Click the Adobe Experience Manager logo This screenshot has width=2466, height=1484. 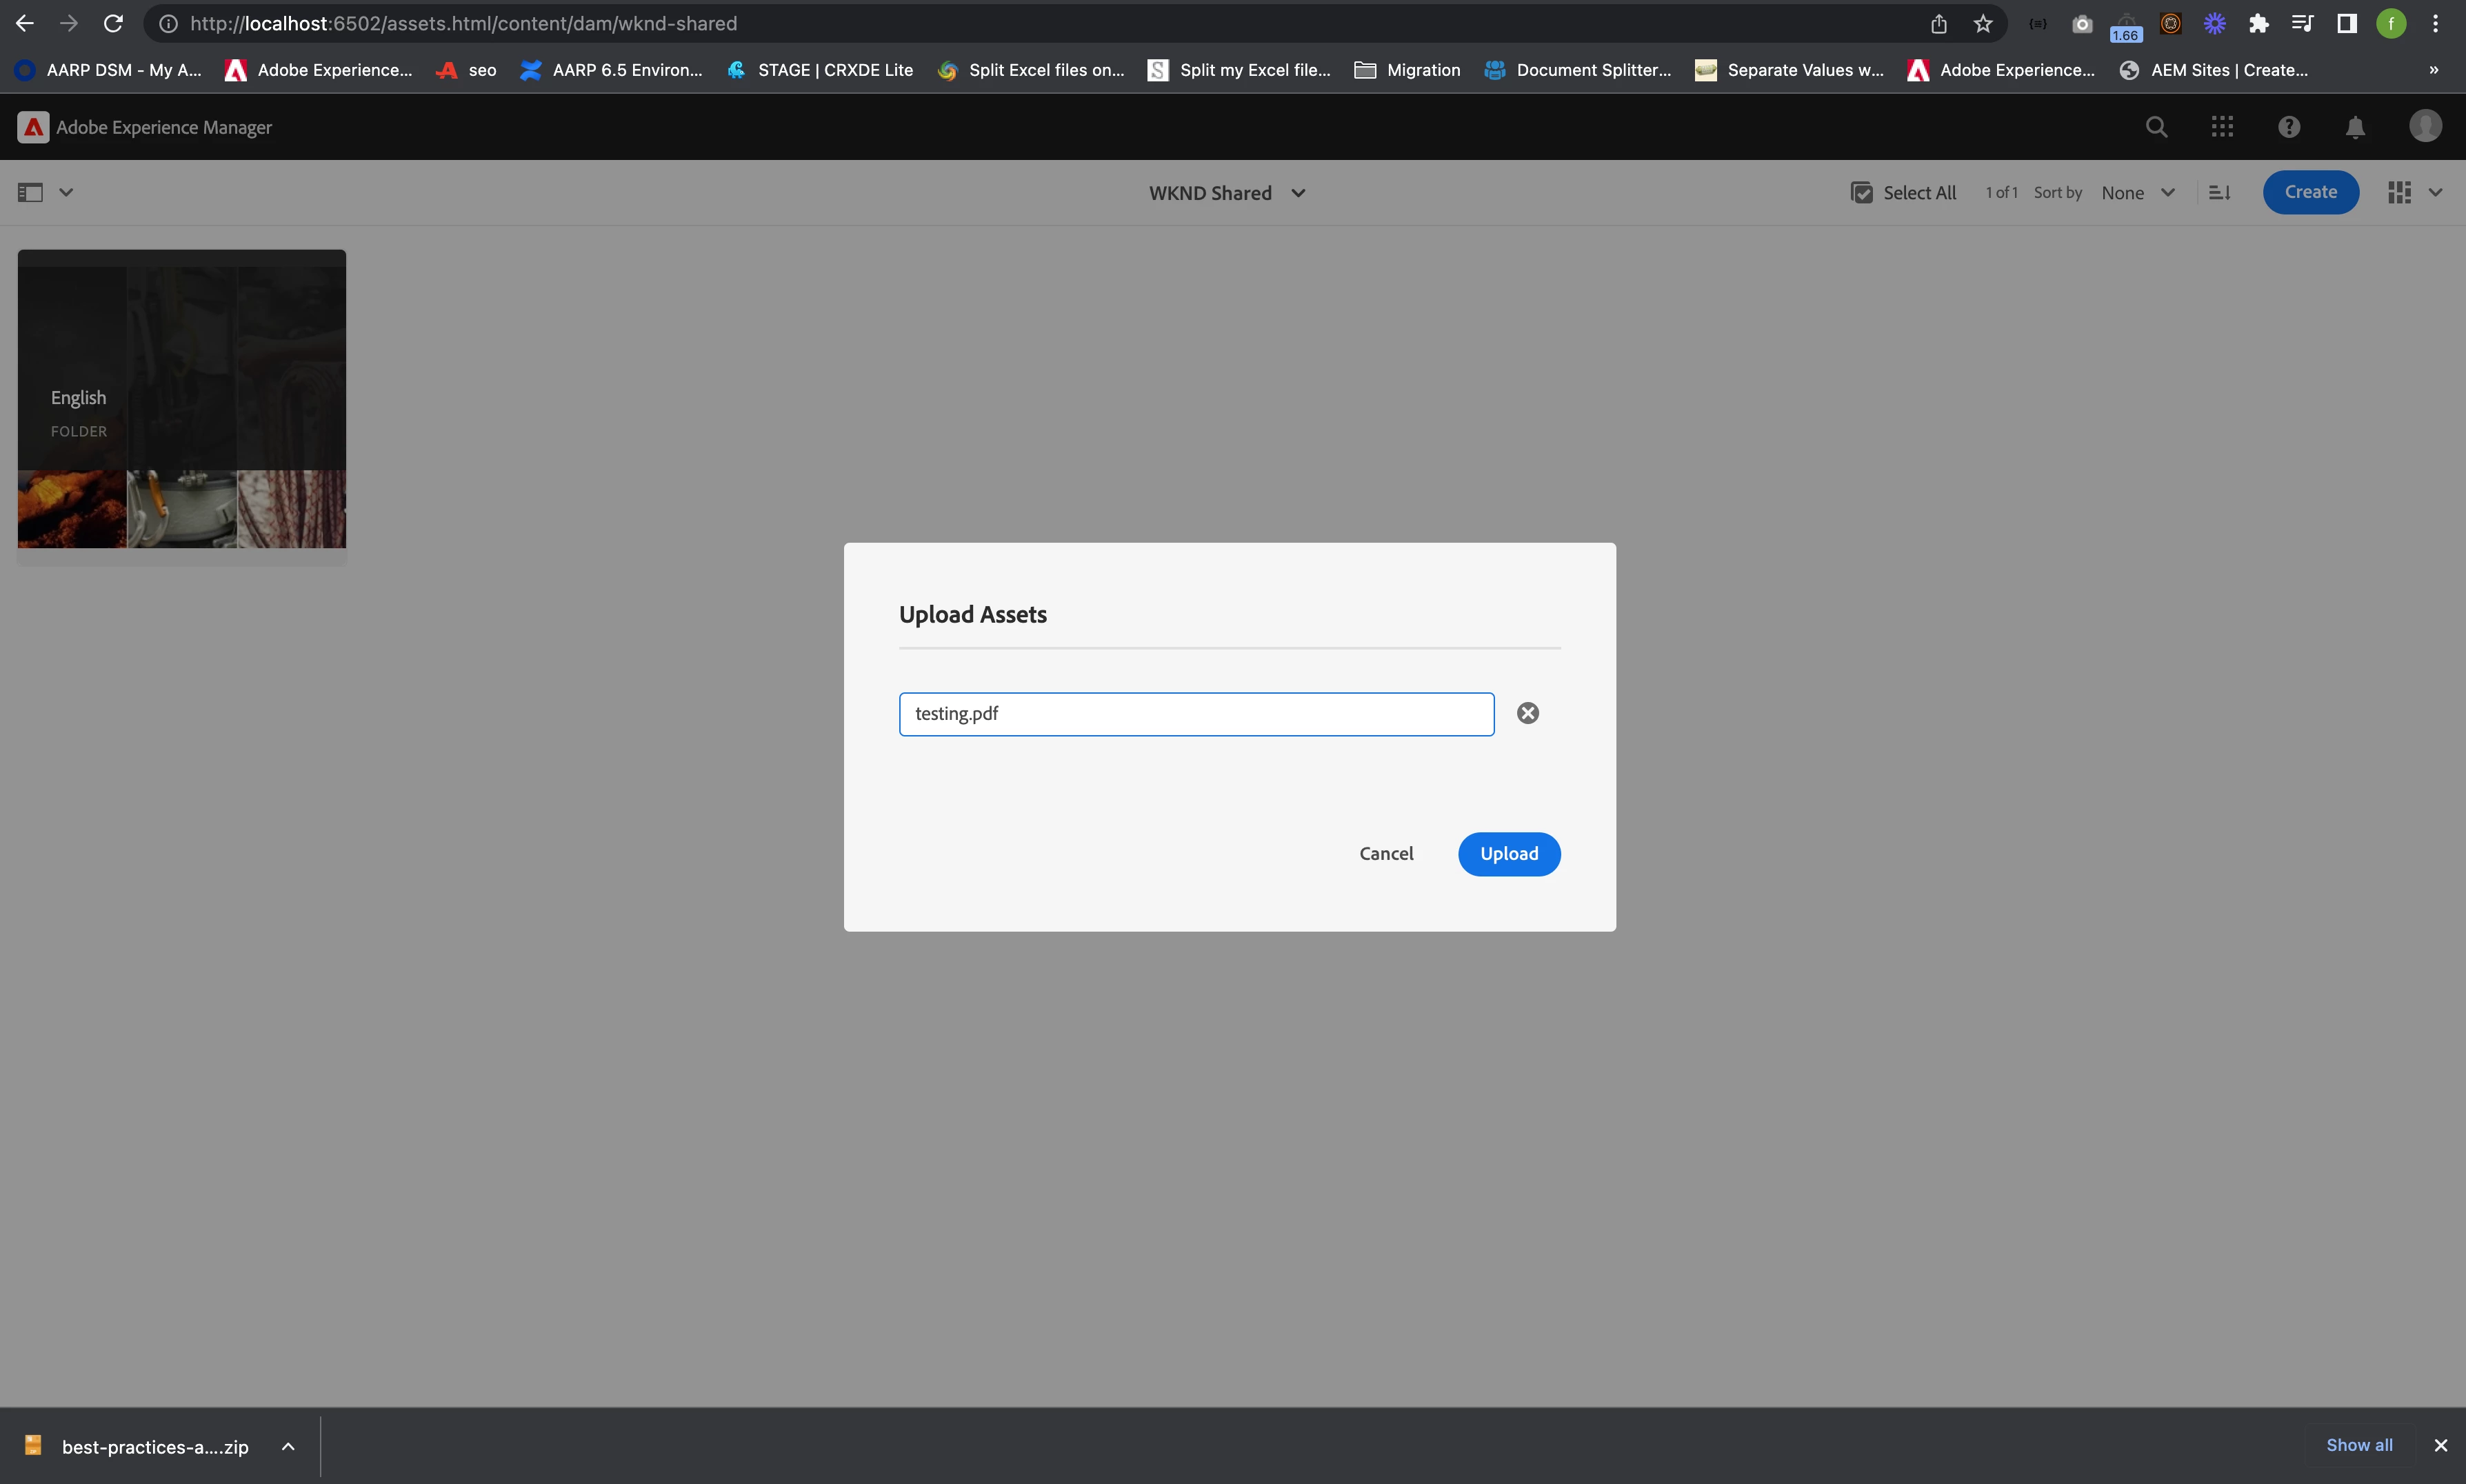point(33,127)
